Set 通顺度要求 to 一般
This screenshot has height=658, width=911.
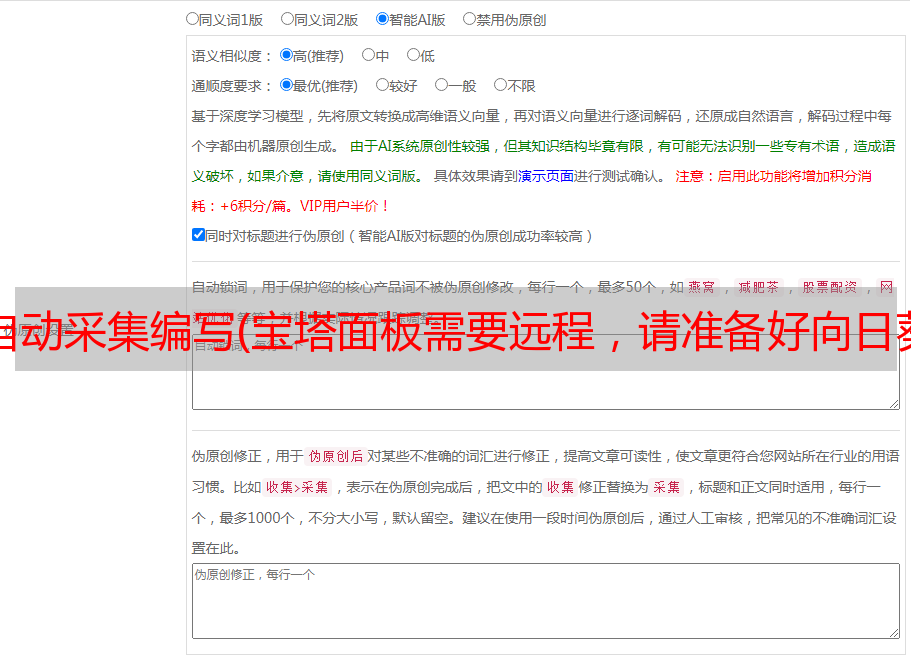click(x=442, y=85)
